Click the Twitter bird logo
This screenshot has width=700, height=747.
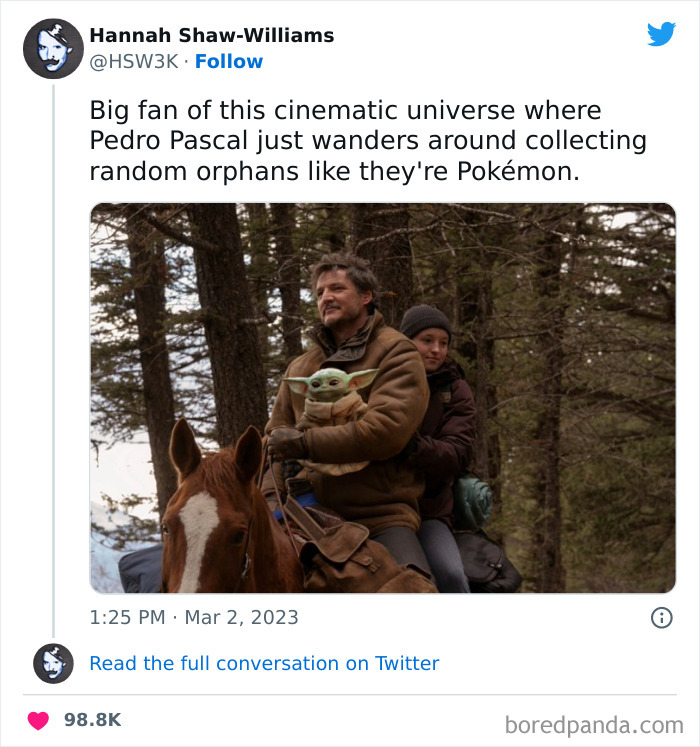coord(661,35)
